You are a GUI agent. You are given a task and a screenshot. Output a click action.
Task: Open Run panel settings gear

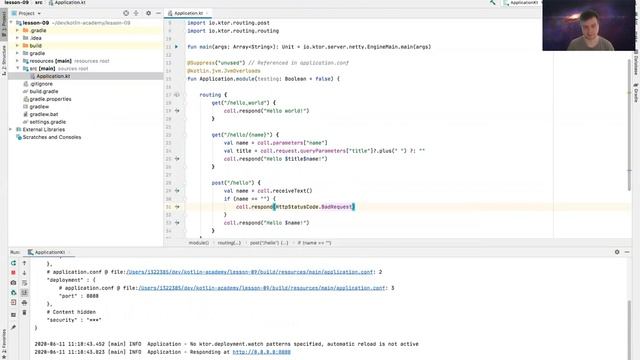click(617, 252)
